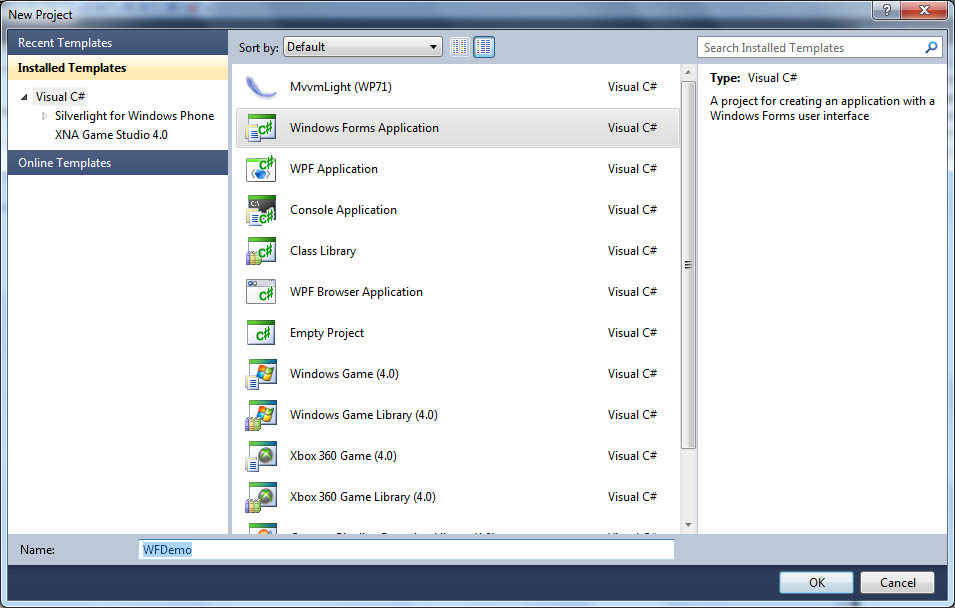Select Windows Game Library (4.0) template
Screen dimensions: 955x608
pos(457,415)
